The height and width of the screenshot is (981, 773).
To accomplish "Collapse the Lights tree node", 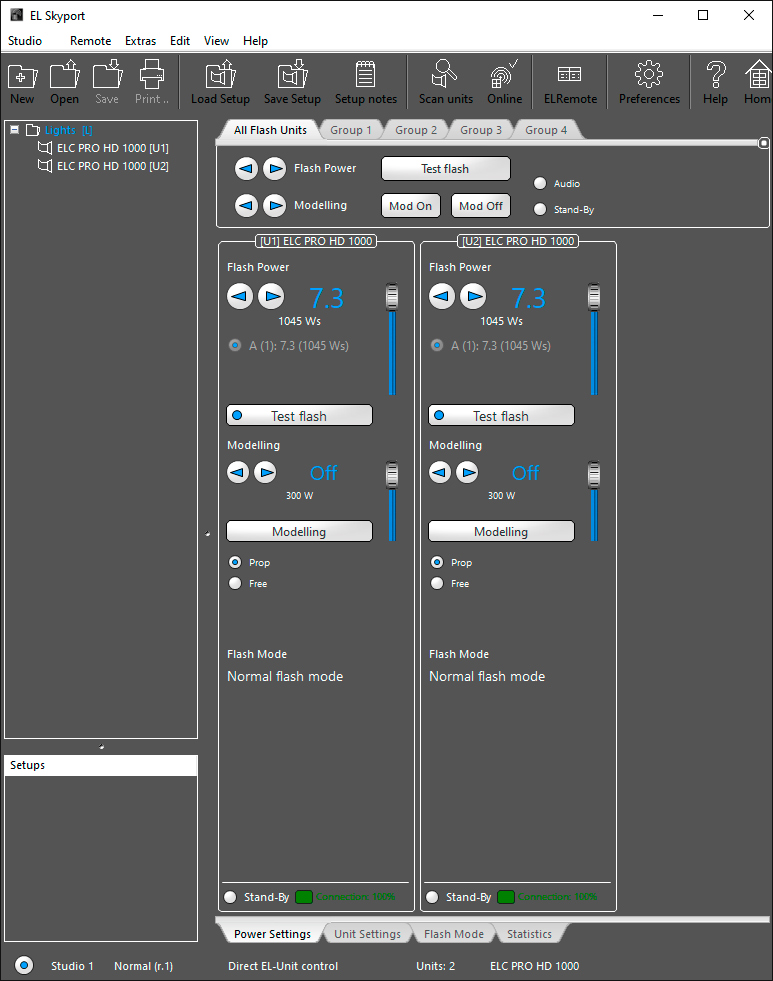I will (15, 130).
